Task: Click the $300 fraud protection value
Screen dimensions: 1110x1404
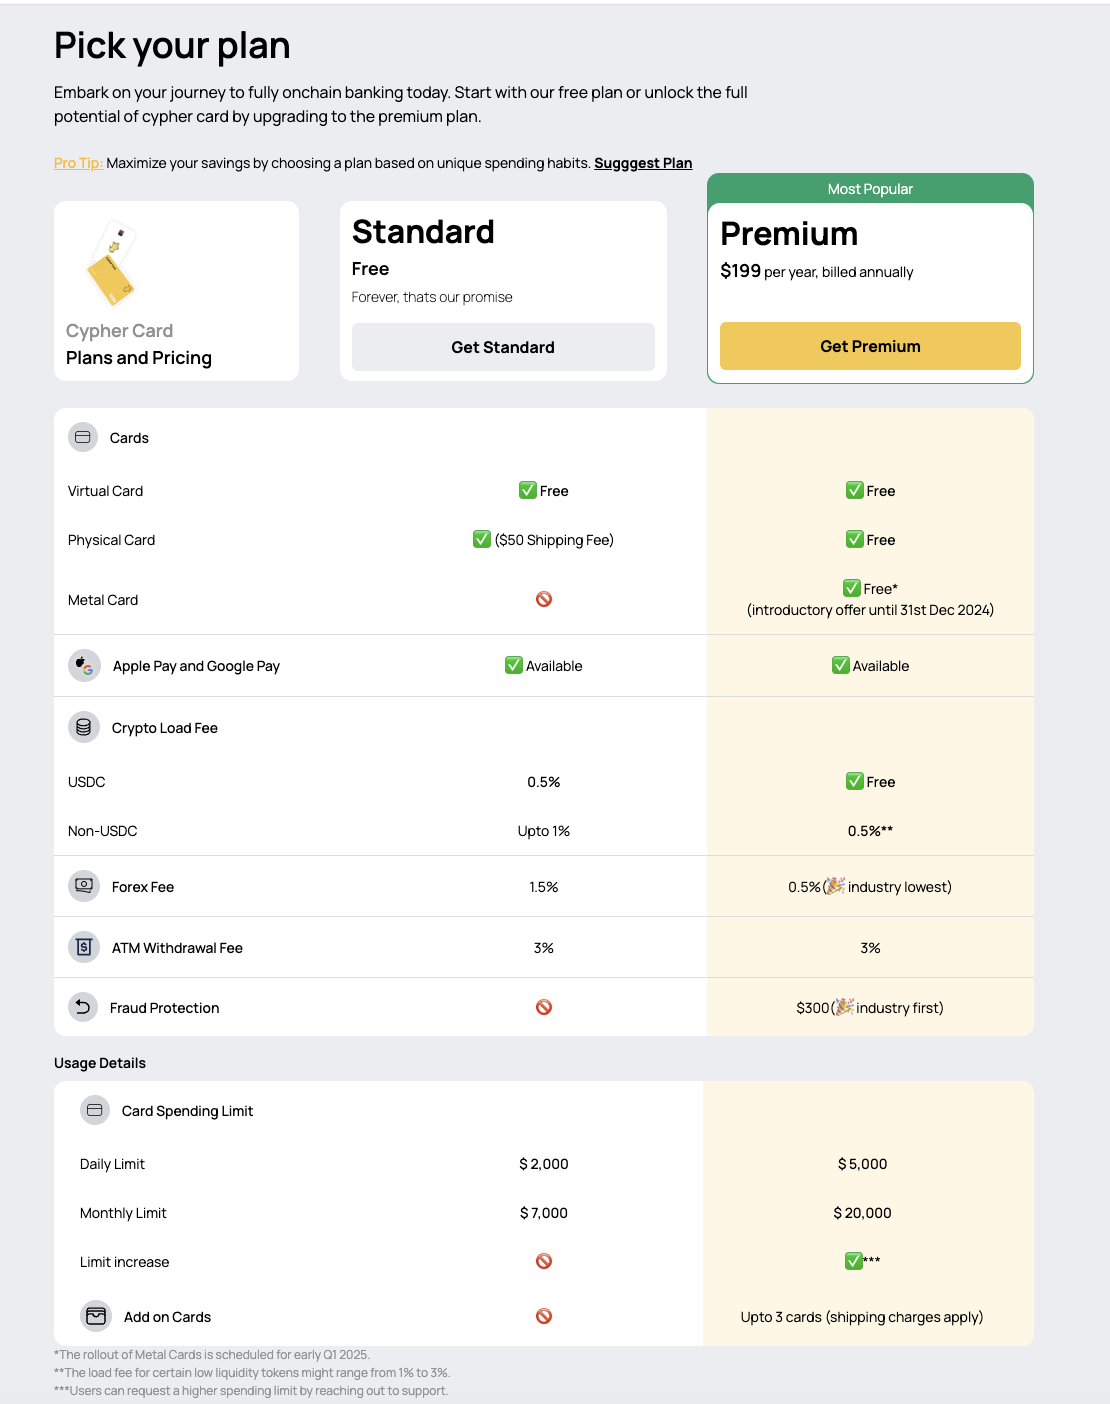Action: [x=813, y=1008]
